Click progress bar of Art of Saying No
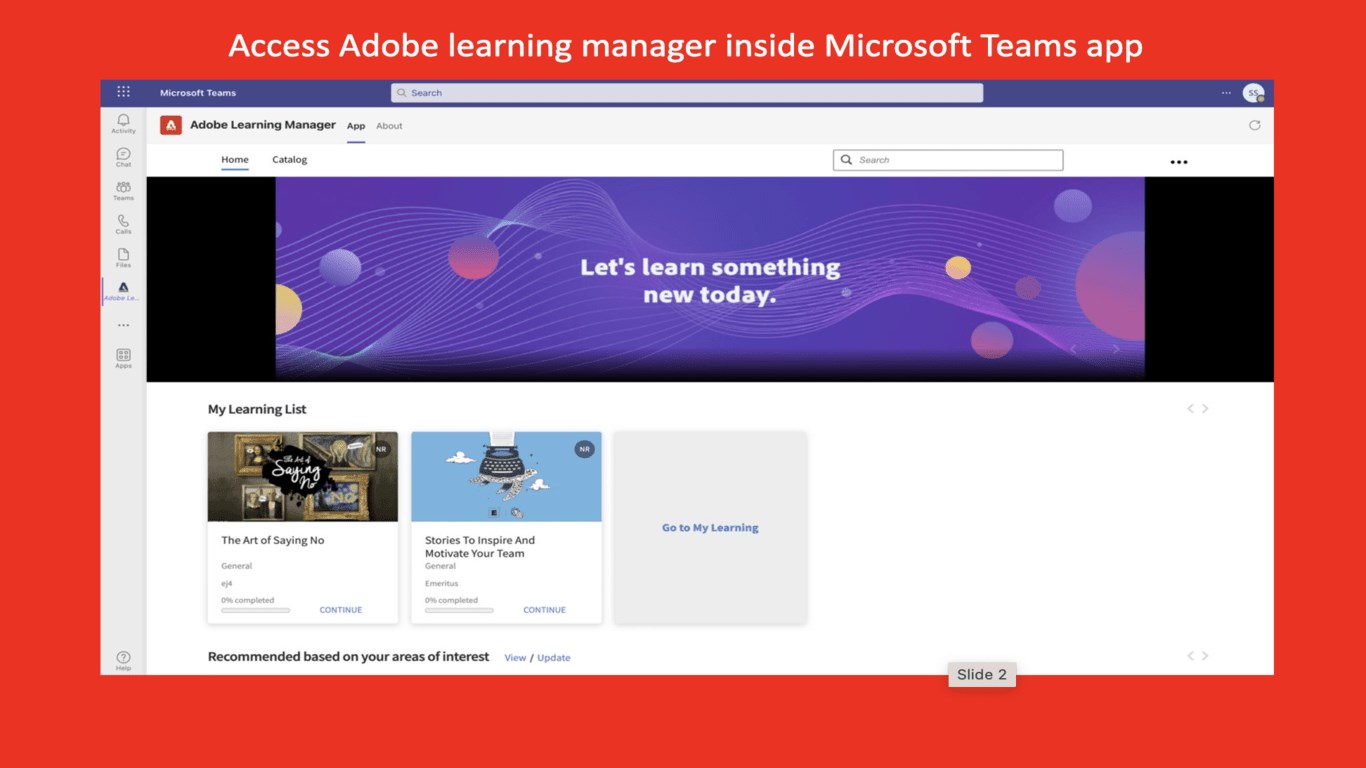1366x768 pixels. 255,610
